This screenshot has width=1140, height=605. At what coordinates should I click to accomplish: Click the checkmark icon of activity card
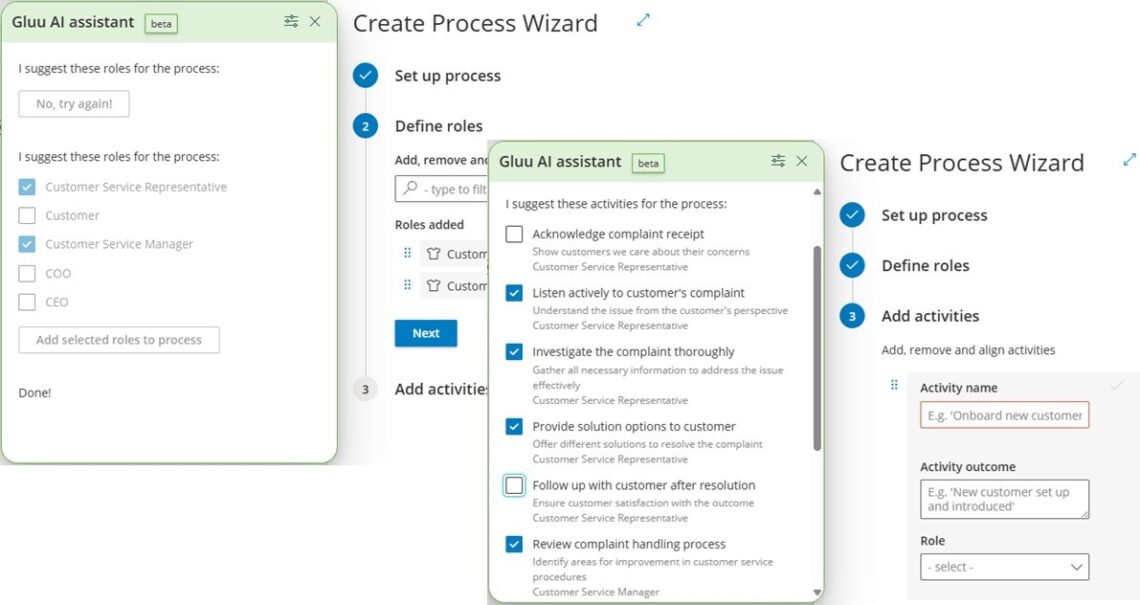click(x=1117, y=386)
